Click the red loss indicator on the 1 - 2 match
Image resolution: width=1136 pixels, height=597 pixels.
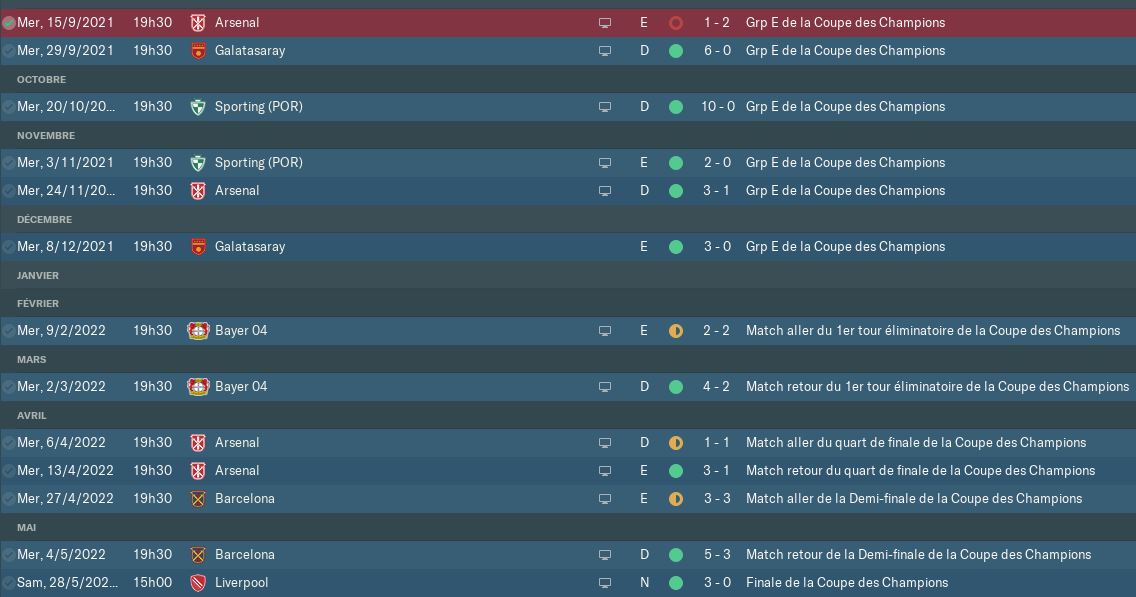click(676, 23)
